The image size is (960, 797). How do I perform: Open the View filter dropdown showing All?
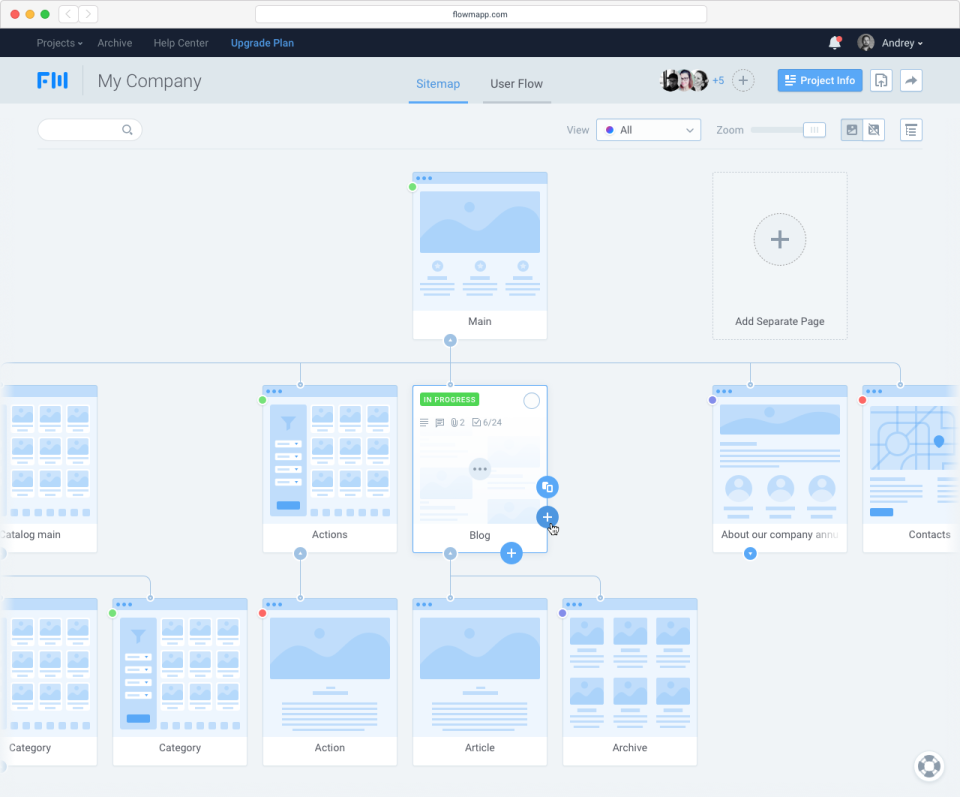648,130
